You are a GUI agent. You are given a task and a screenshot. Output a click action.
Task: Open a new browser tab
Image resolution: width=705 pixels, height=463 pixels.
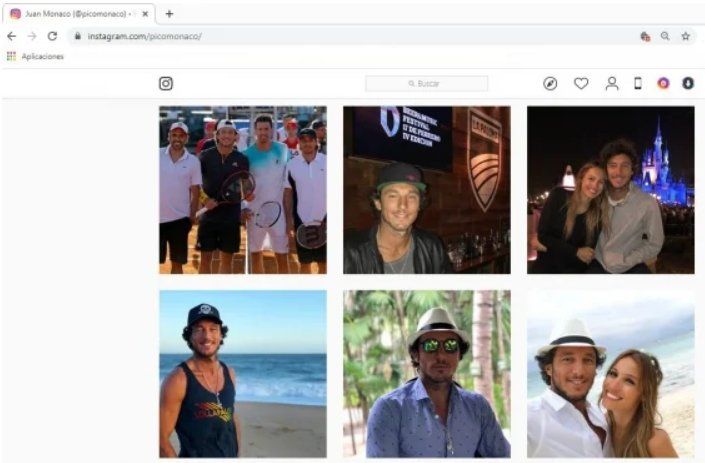(169, 14)
